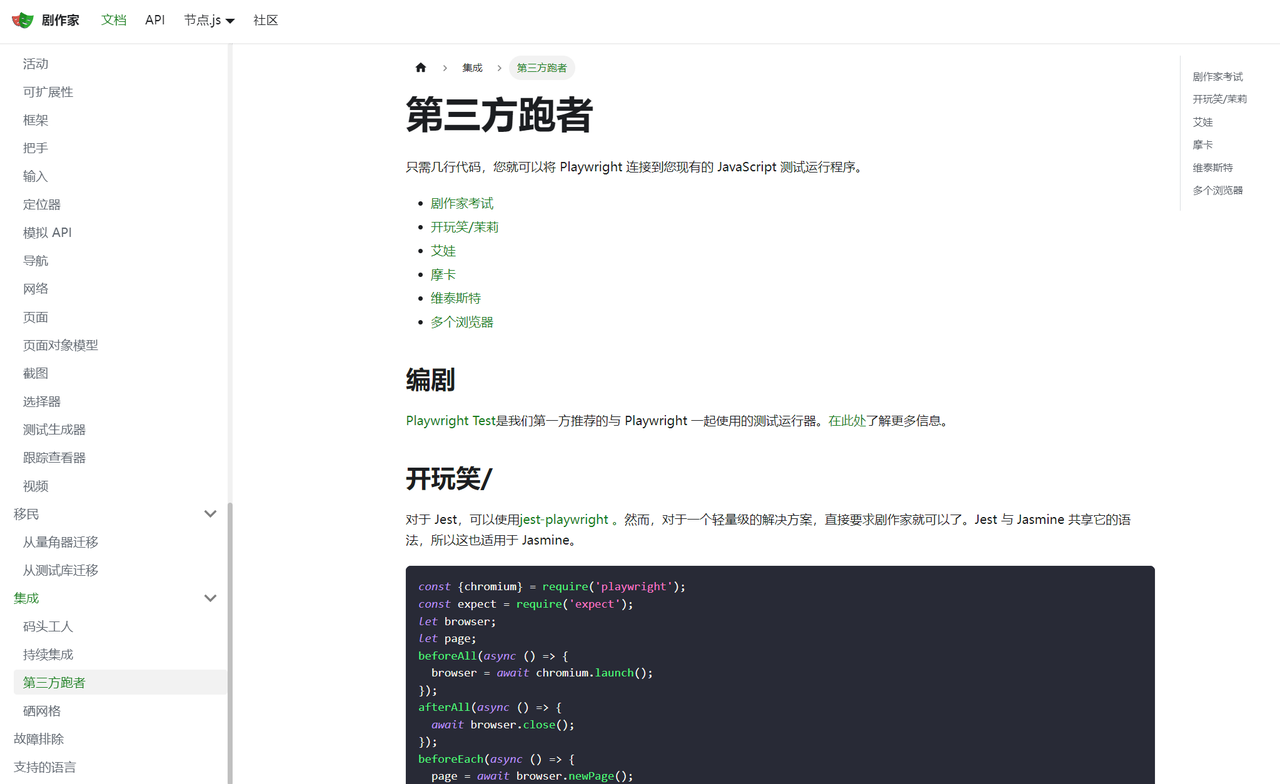
Task: Open the API navigation item
Action: (x=155, y=20)
